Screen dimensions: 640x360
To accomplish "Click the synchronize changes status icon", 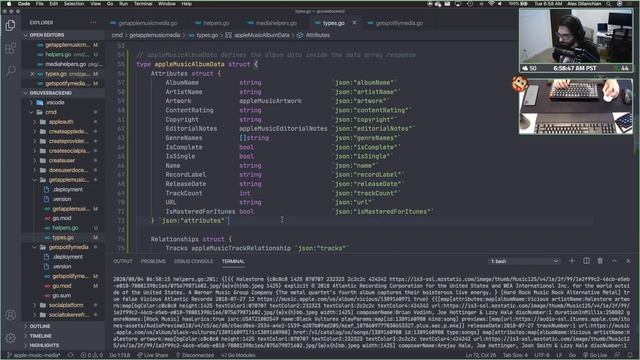I will (x=70, y=355).
